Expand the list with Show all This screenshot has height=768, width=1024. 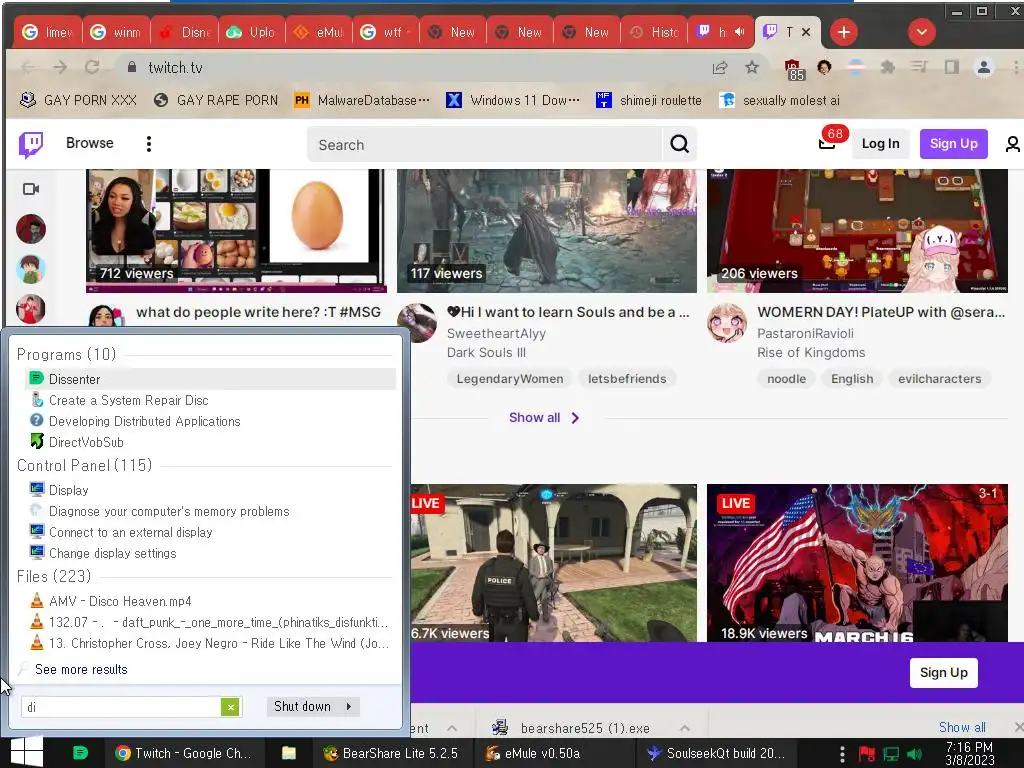pyautogui.click(x=544, y=417)
